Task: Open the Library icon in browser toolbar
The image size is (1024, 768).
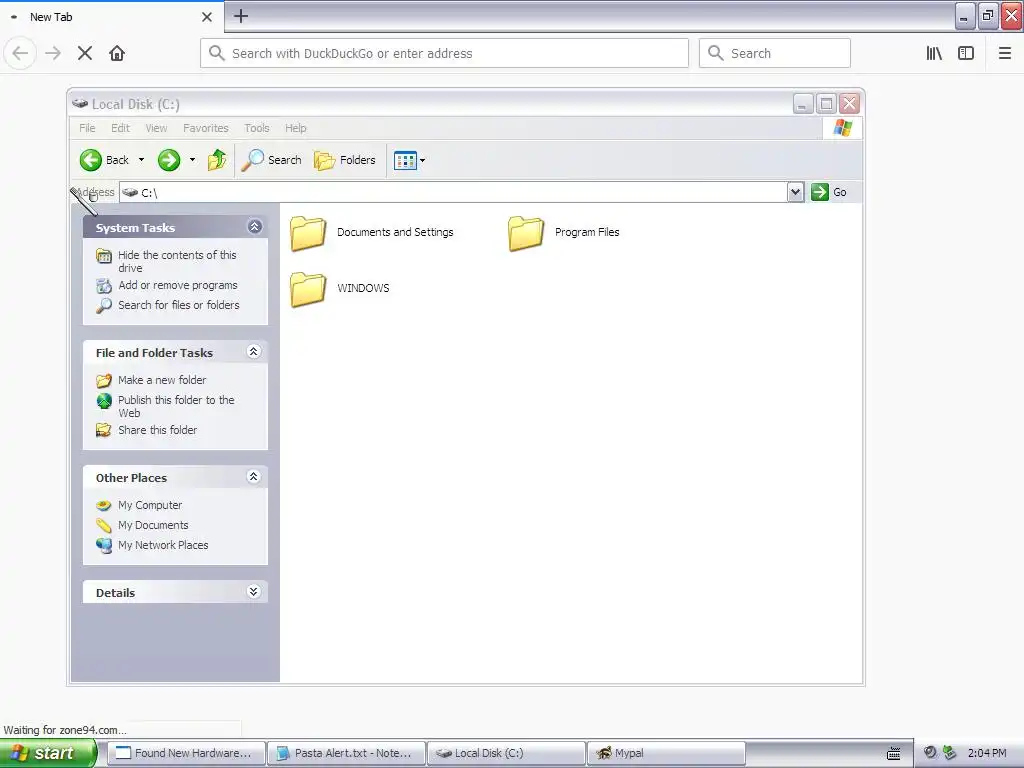Action: tap(934, 53)
